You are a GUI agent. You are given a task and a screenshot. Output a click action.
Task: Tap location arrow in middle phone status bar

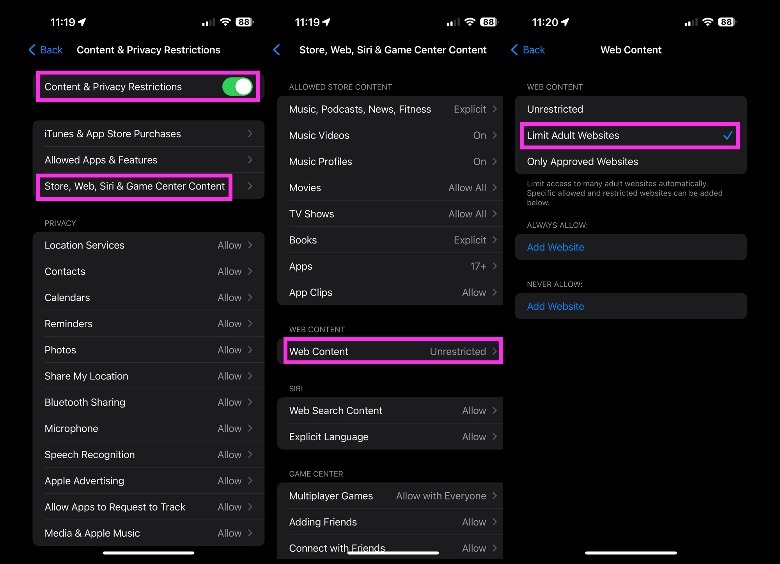pyautogui.click(x=326, y=22)
